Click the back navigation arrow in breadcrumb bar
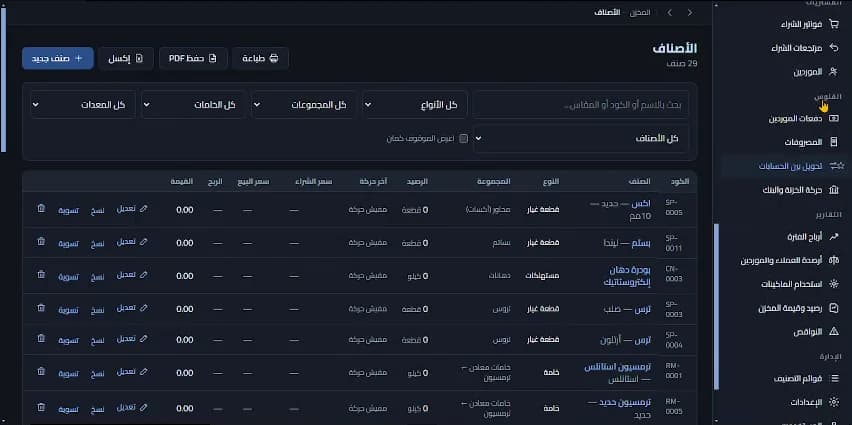 click(x=690, y=12)
